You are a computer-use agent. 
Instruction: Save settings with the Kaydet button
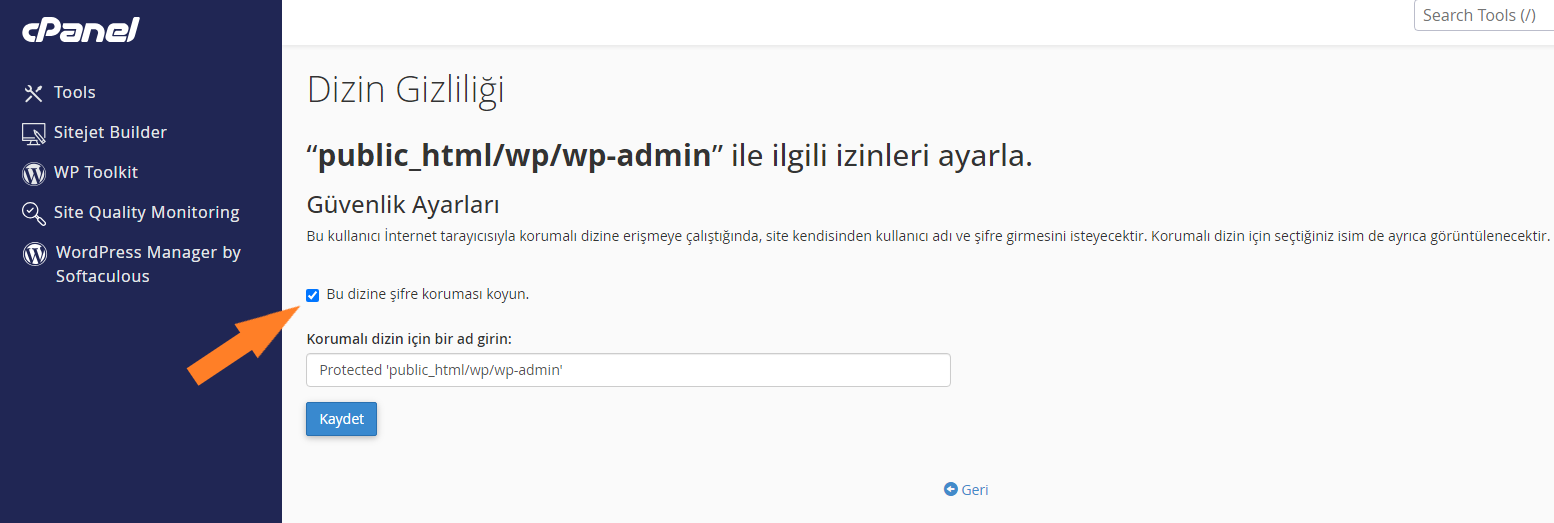pyautogui.click(x=341, y=419)
